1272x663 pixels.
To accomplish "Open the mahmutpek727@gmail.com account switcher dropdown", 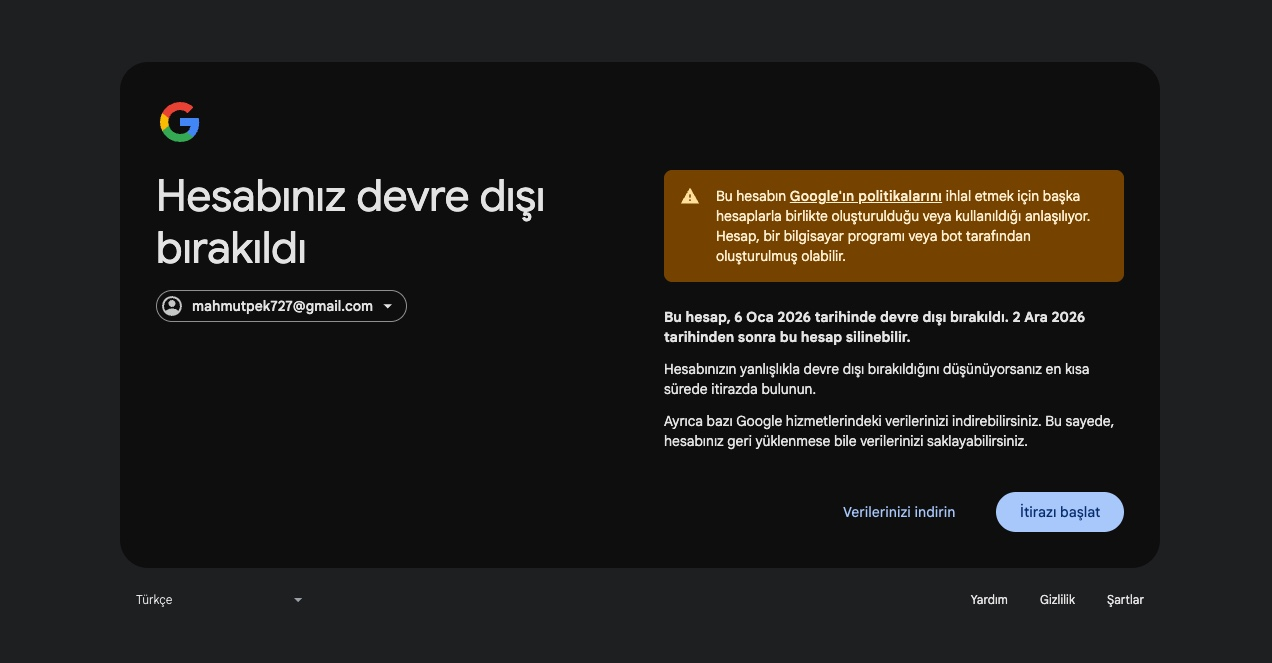I will coord(281,306).
